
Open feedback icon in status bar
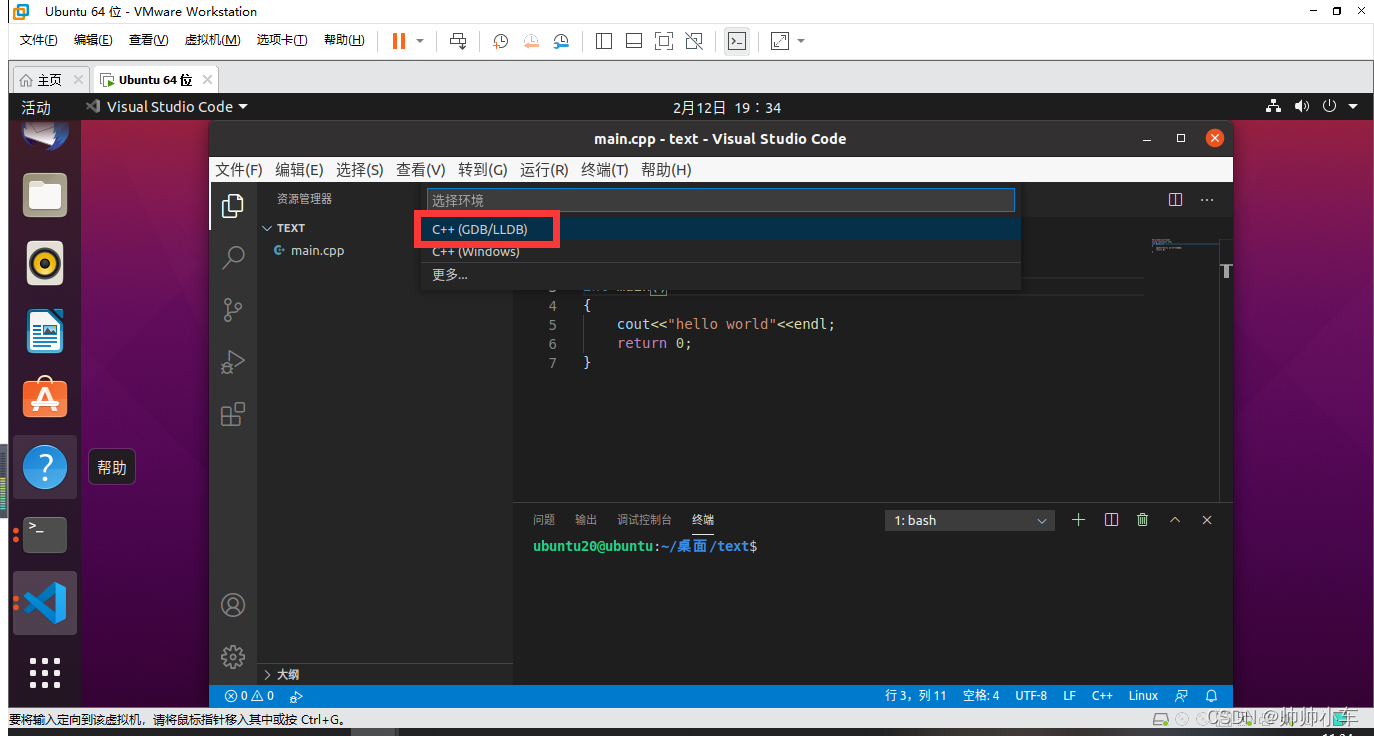pos(1182,696)
